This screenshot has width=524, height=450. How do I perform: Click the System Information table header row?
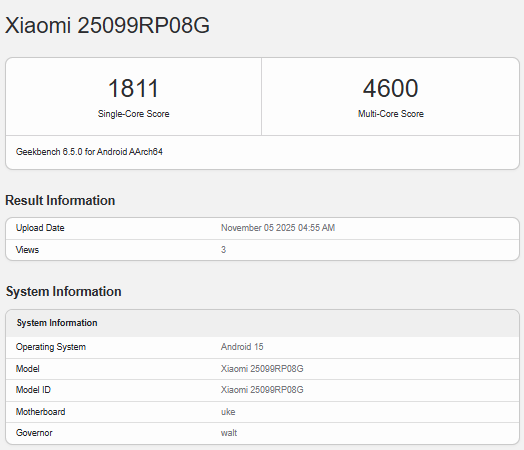click(262, 323)
